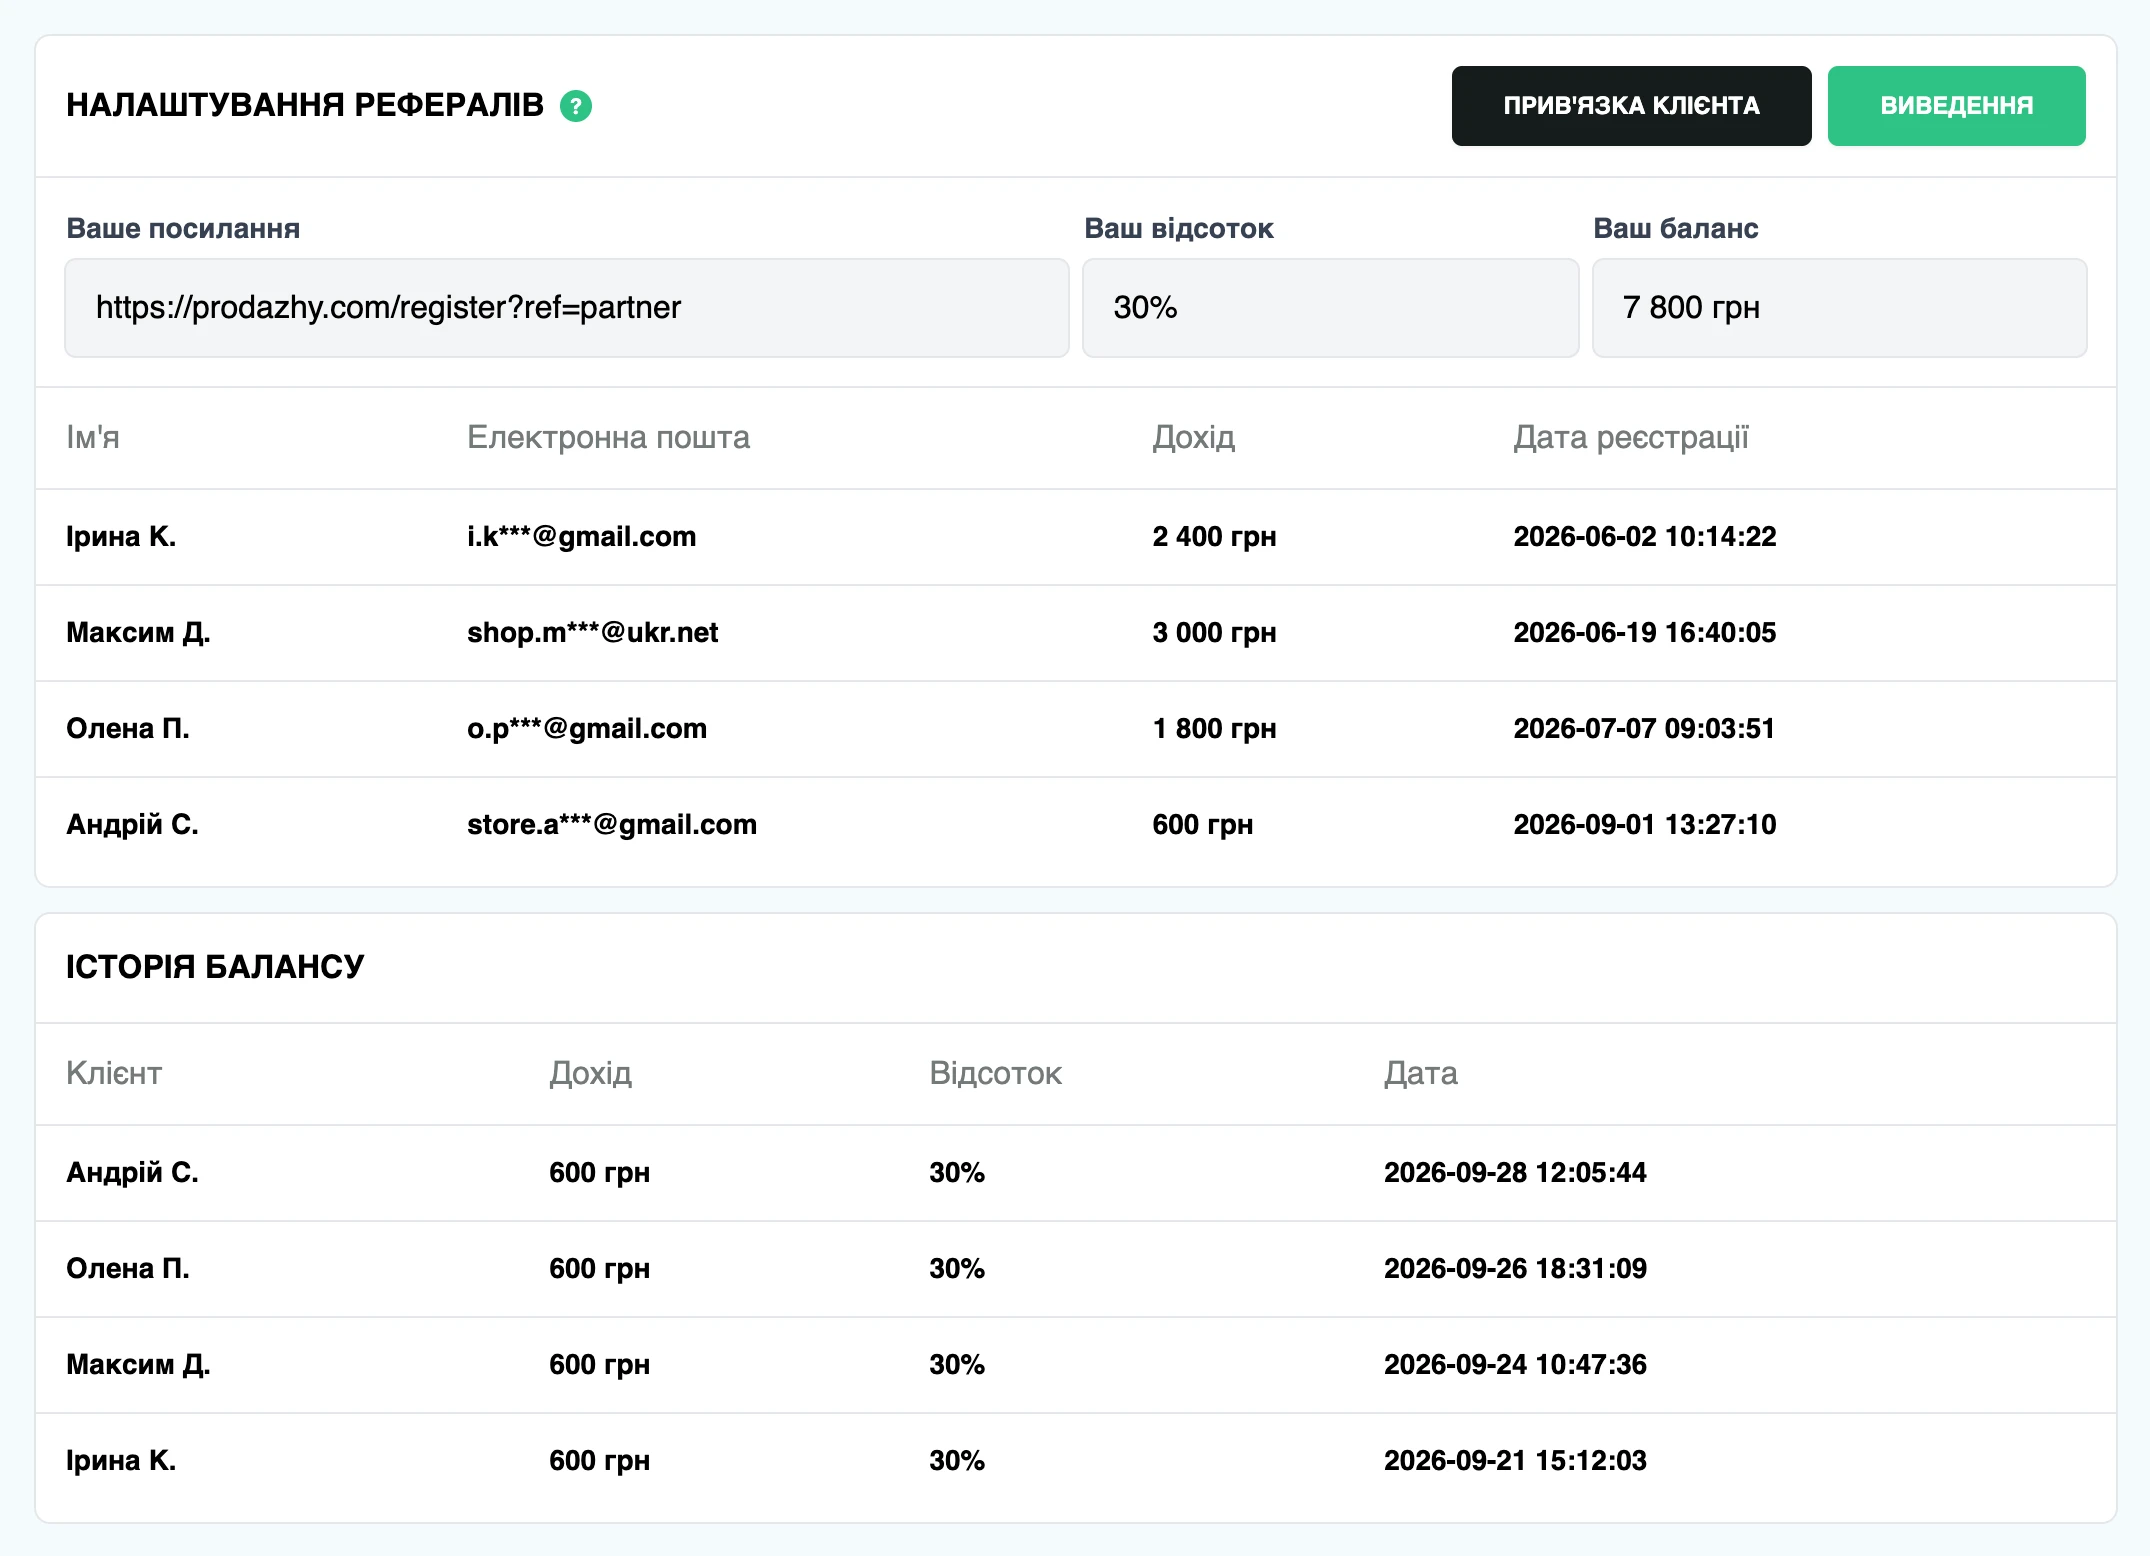
Task: Select Андрій С. in referrals table
Action: coord(132,825)
